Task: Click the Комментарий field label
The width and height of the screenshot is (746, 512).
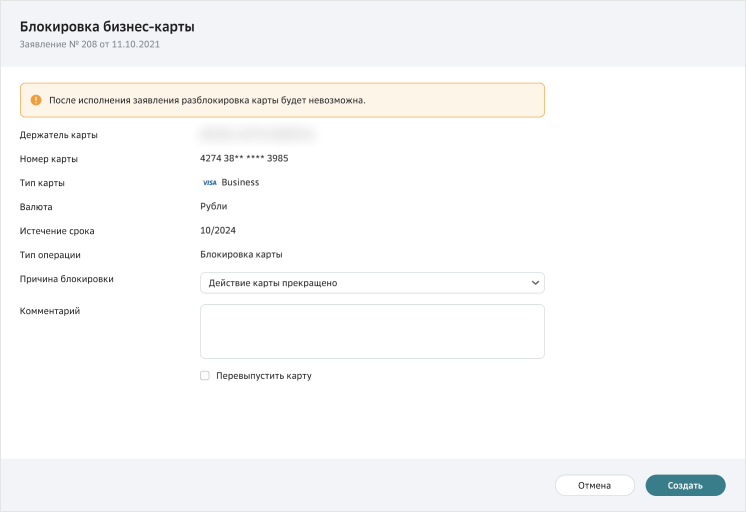Action: 50,311
